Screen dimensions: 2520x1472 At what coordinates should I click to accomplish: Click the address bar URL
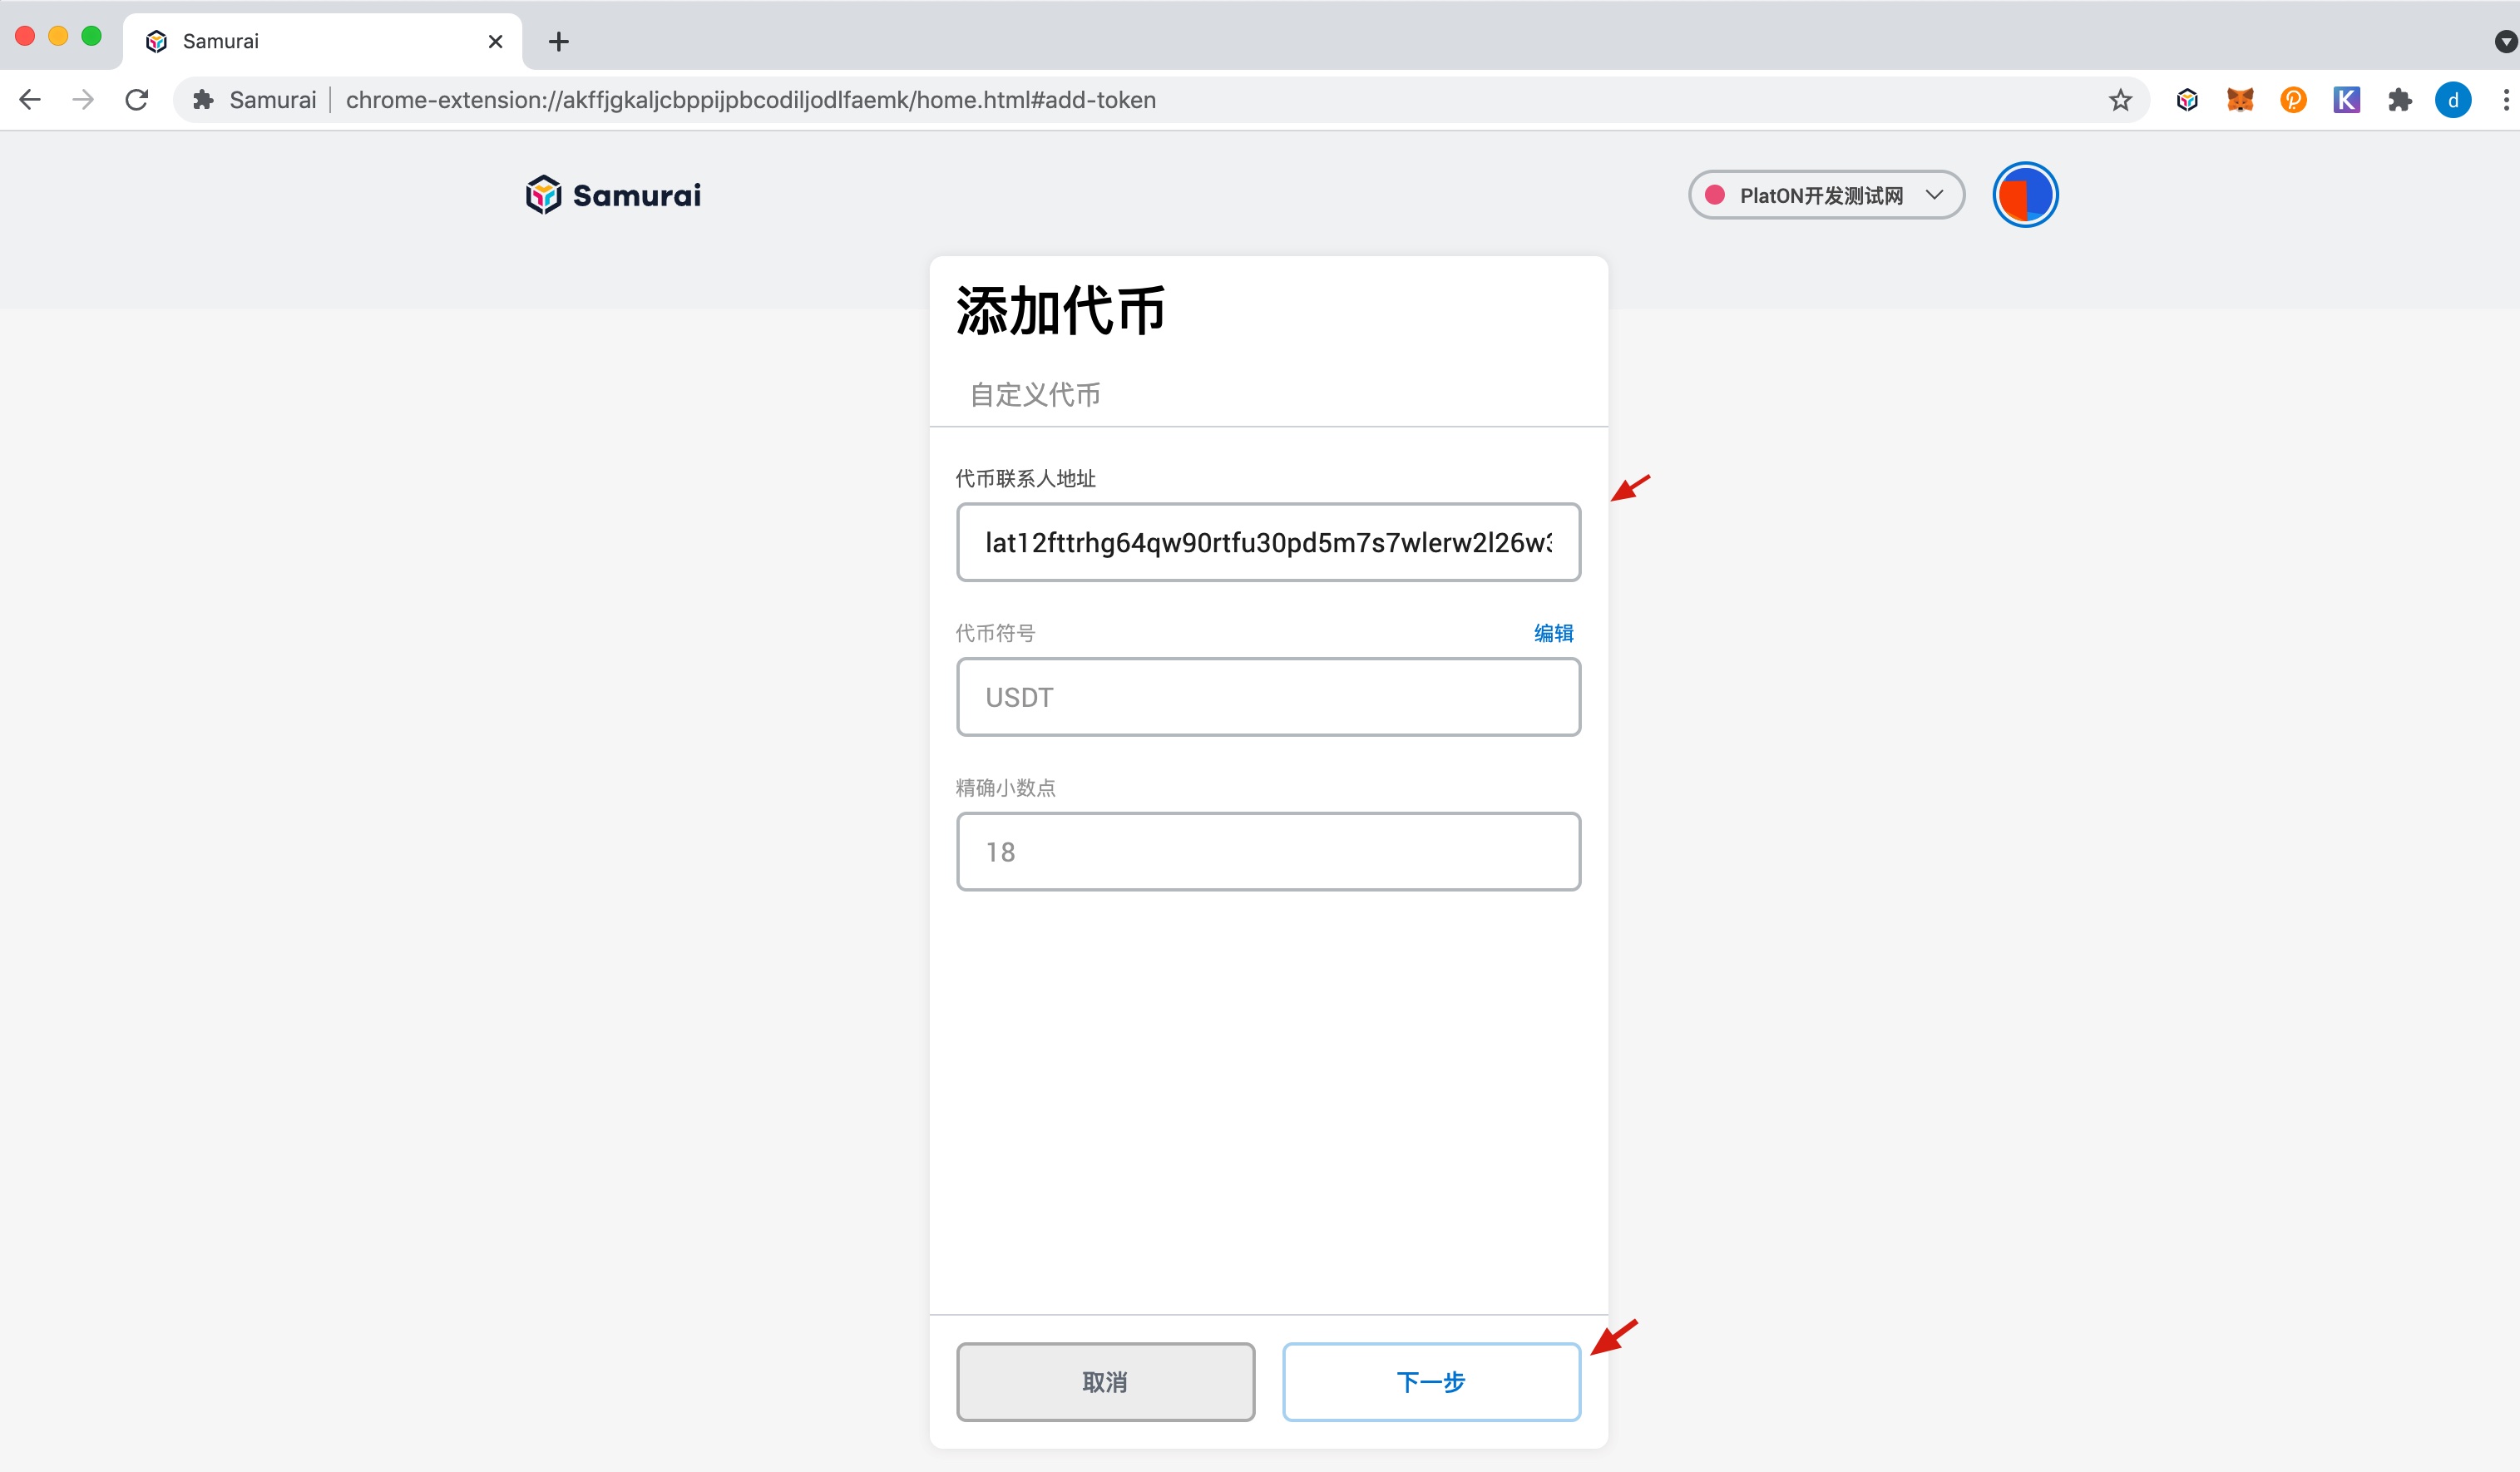pos(750,99)
